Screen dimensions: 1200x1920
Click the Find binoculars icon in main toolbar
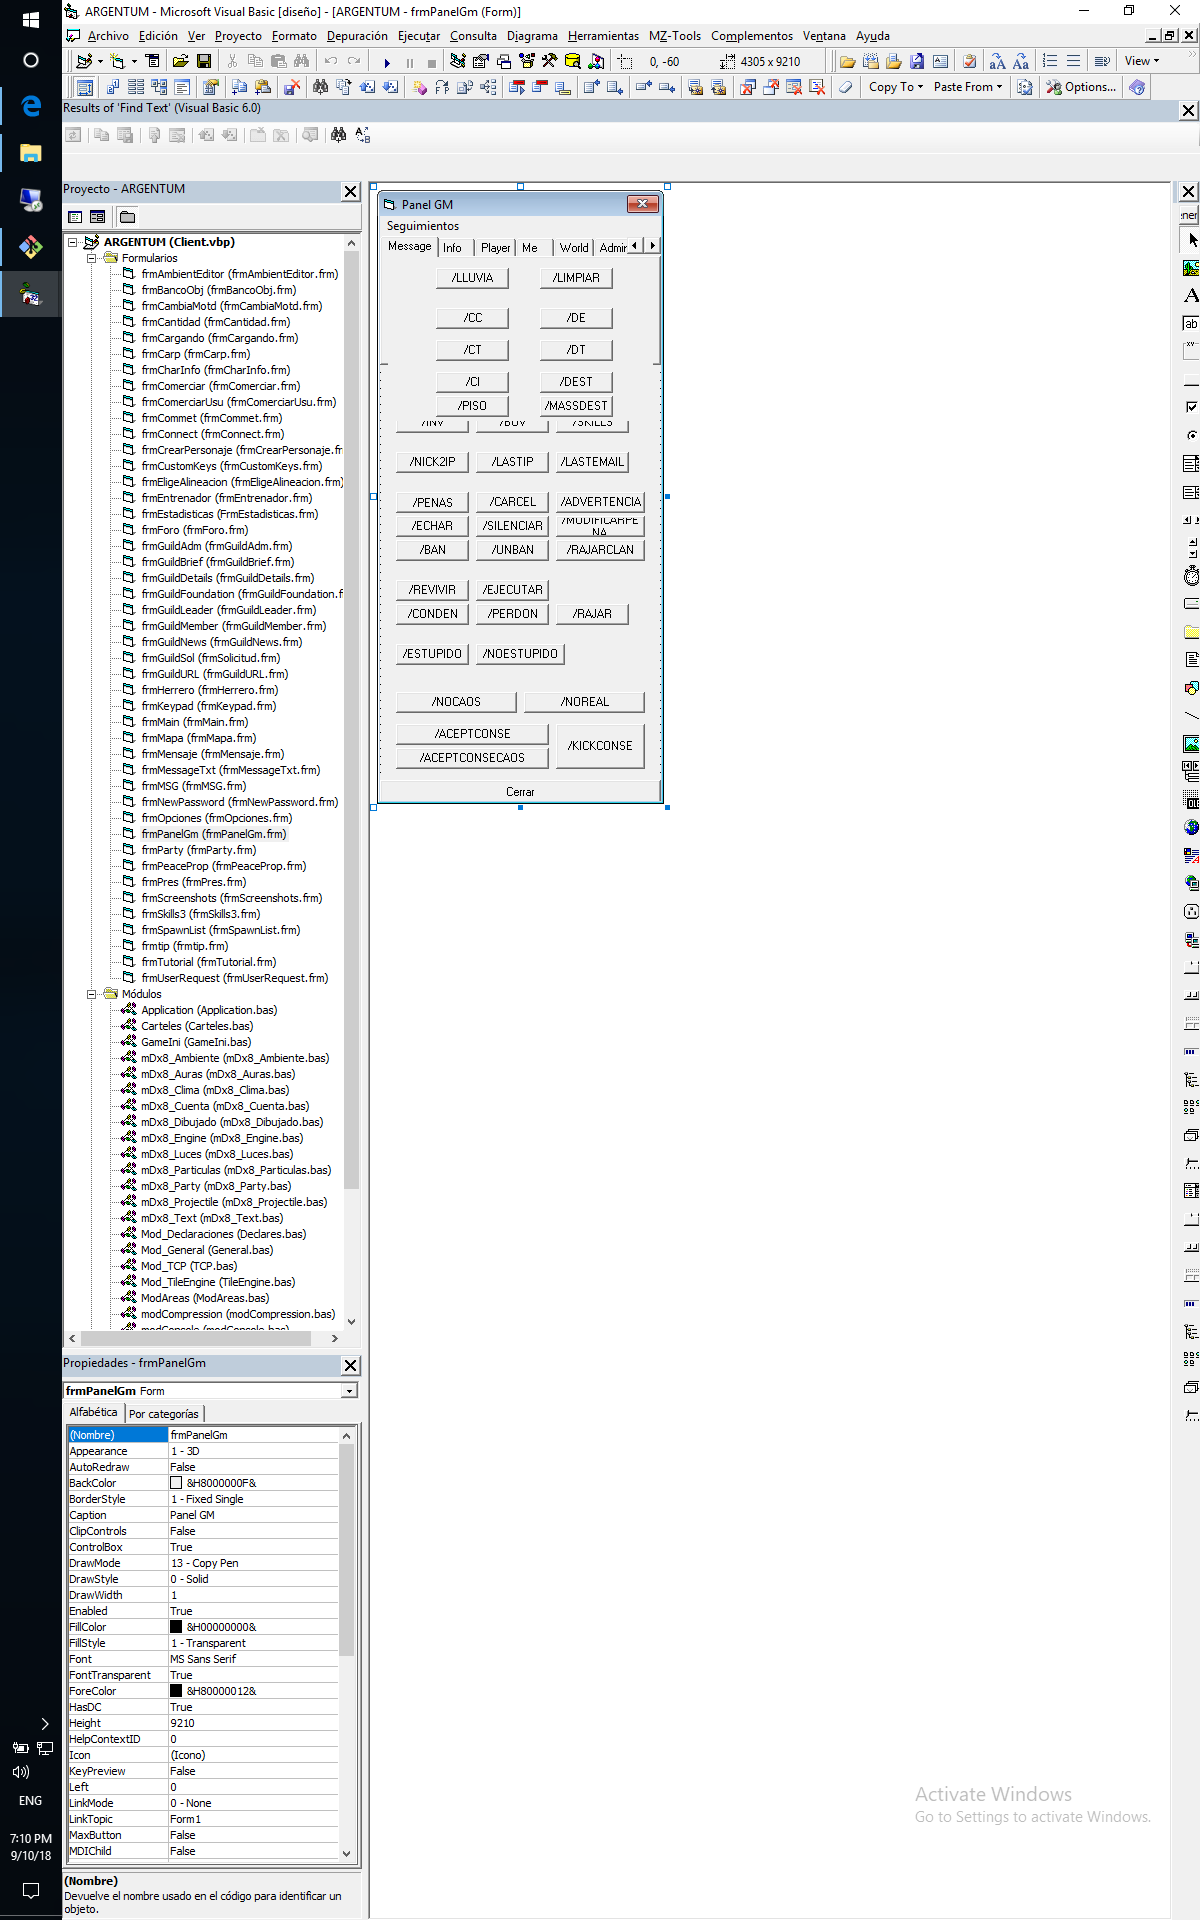(302, 61)
